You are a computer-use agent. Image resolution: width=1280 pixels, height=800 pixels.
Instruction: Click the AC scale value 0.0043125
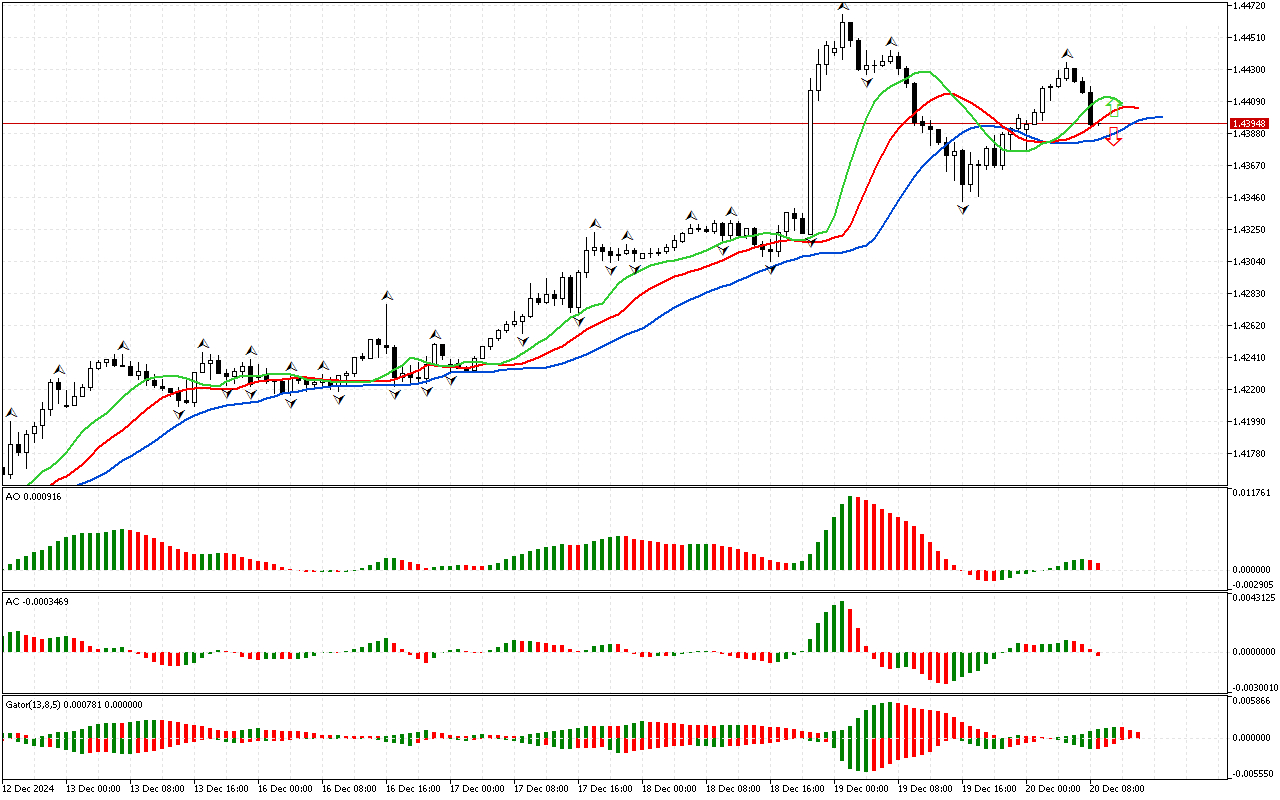click(x=1254, y=598)
